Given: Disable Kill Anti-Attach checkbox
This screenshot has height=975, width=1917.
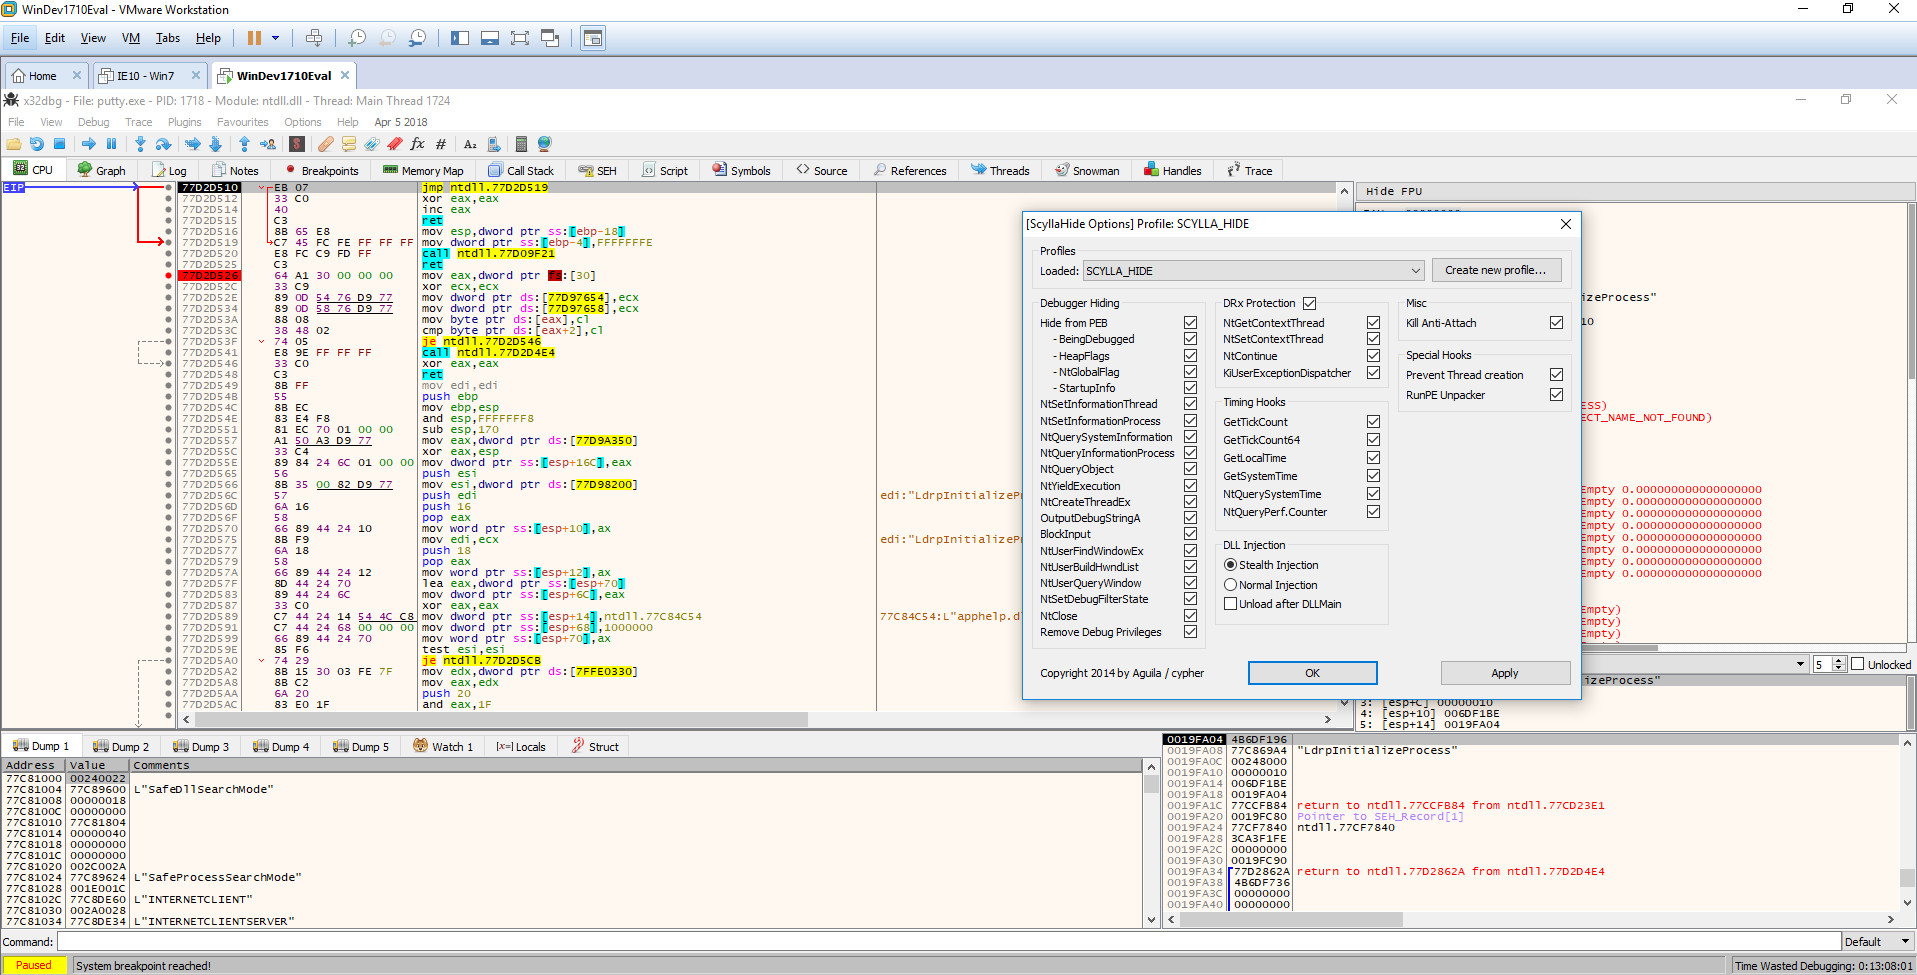Looking at the screenshot, I should [1556, 323].
